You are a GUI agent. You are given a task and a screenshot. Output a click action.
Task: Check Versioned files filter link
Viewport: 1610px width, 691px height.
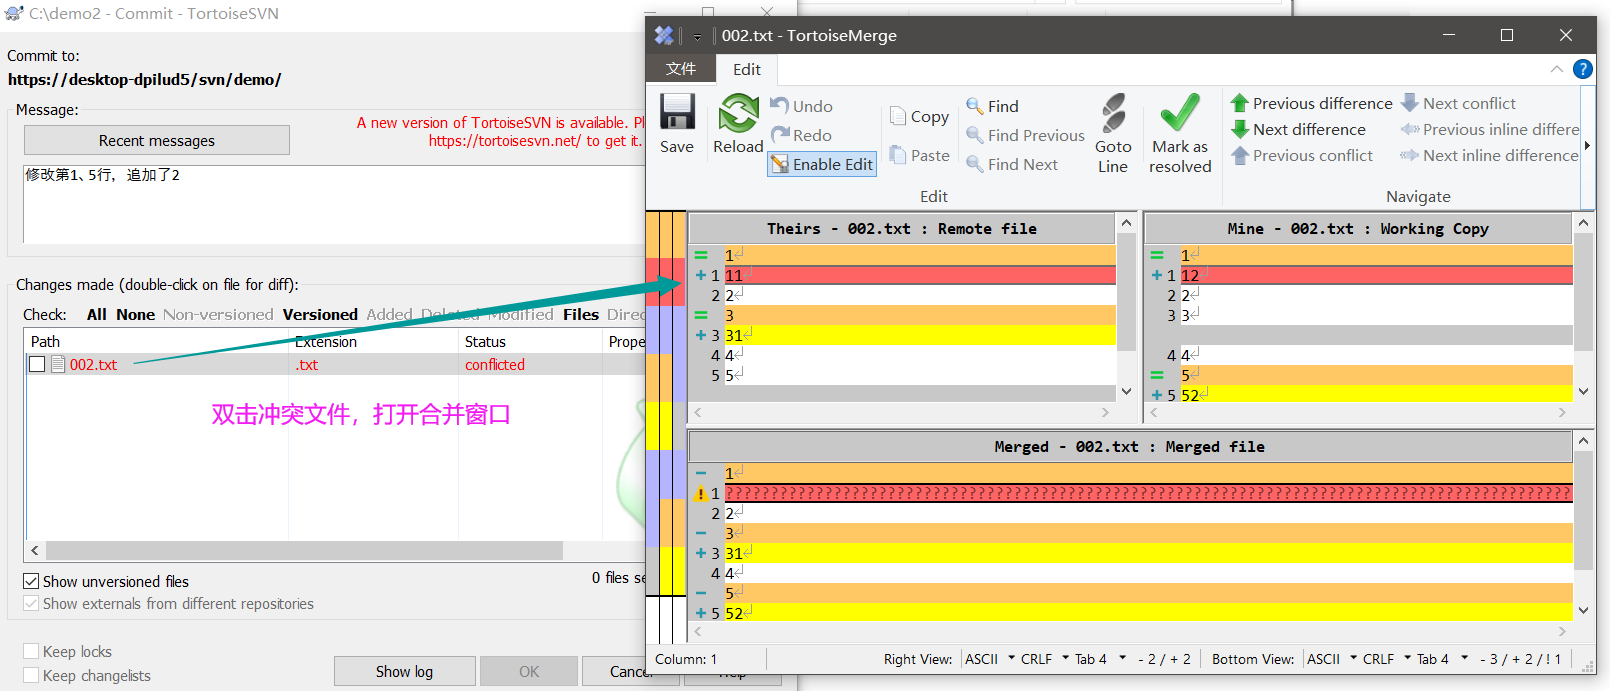click(320, 314)
